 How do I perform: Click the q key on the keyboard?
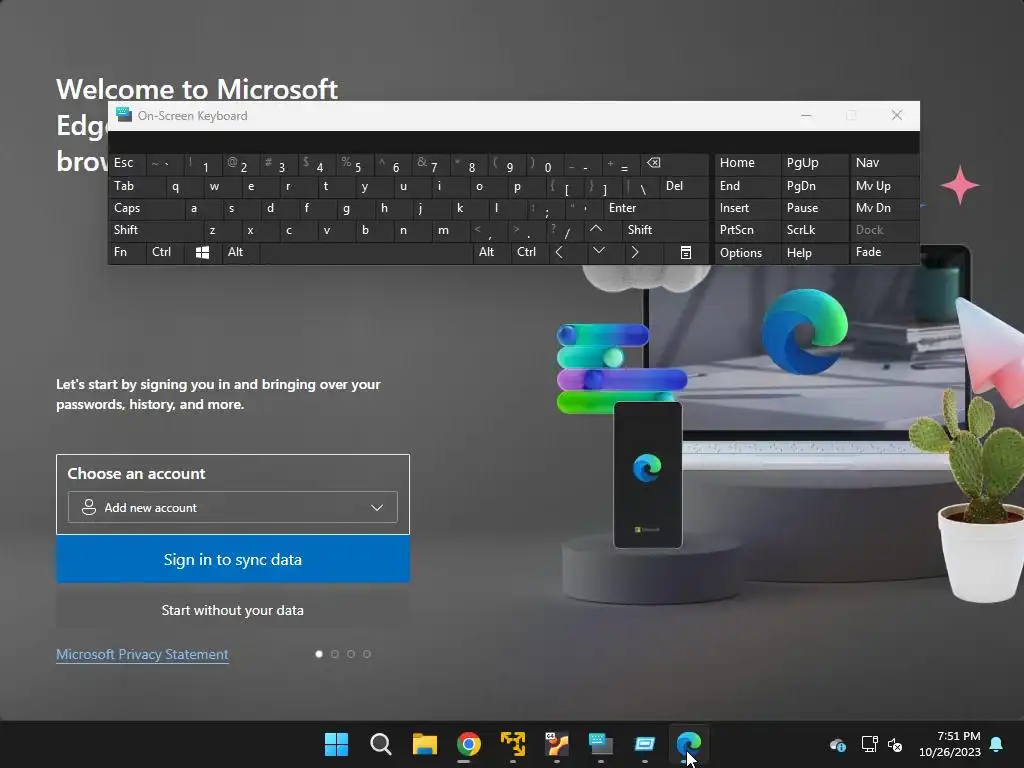point(184,186)
